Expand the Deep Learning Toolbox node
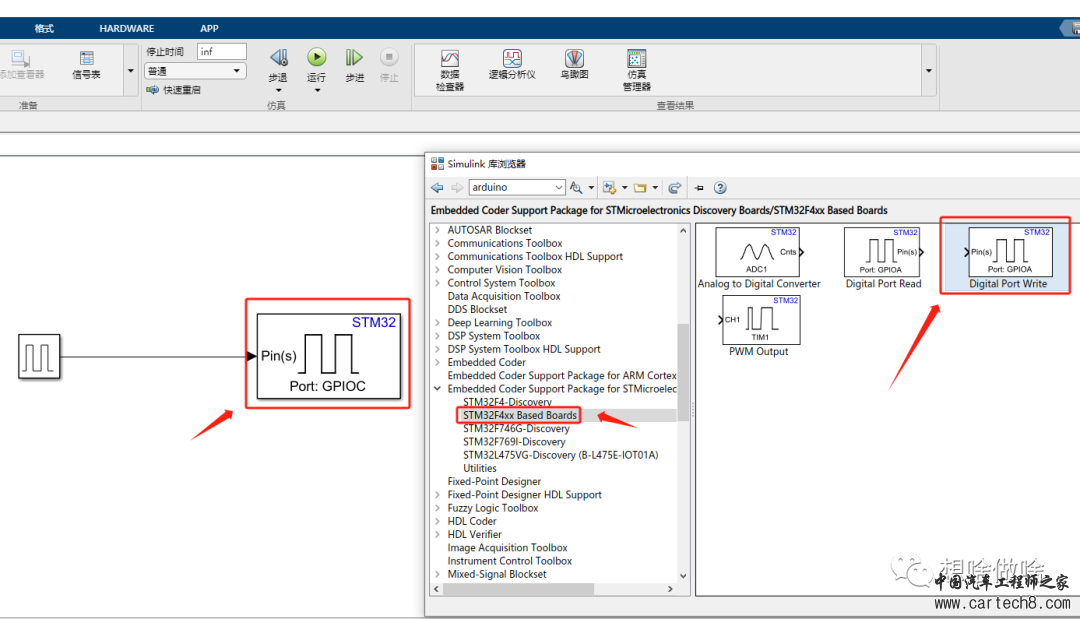This screenshot has width=1080, height=619. click(x=437, y=322)
